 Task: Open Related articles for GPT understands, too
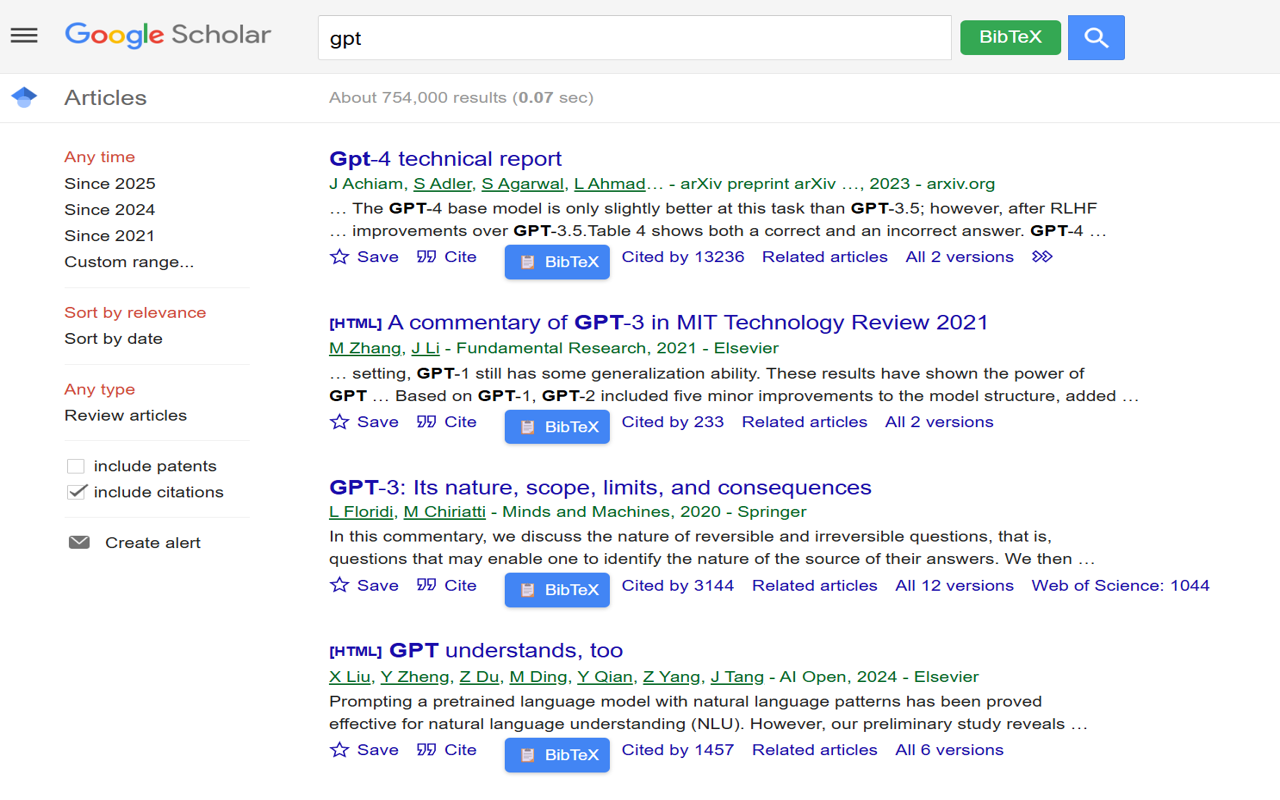(815, 750)
